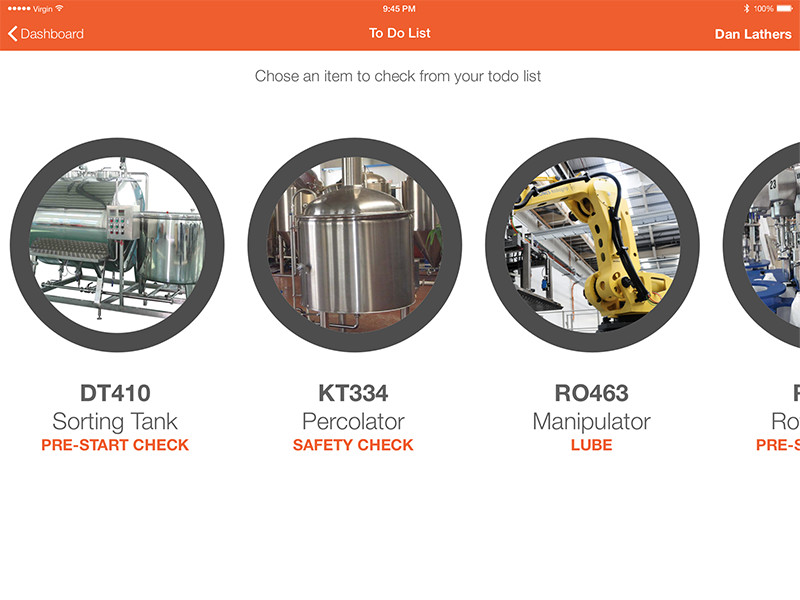This screenshot has width=800, height=600.
Task: Start the LUBE task for RO463
Action: pos(591,445)
